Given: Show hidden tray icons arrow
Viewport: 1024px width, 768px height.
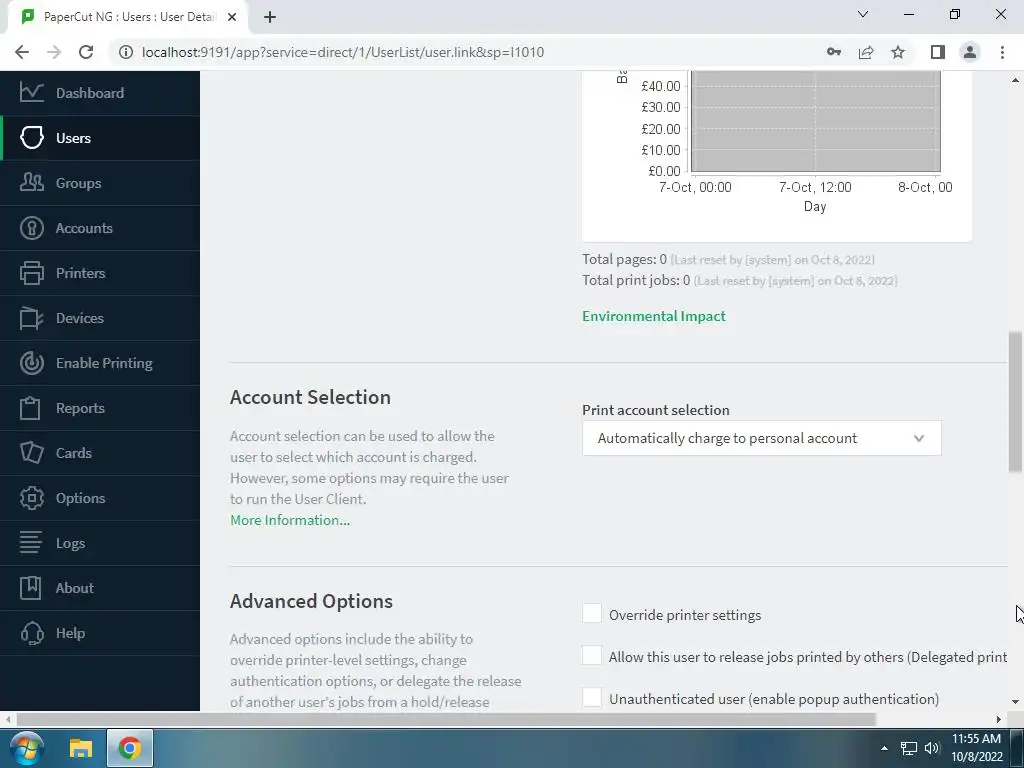Looking at the screenshot, I should click(x=884, y=748).
